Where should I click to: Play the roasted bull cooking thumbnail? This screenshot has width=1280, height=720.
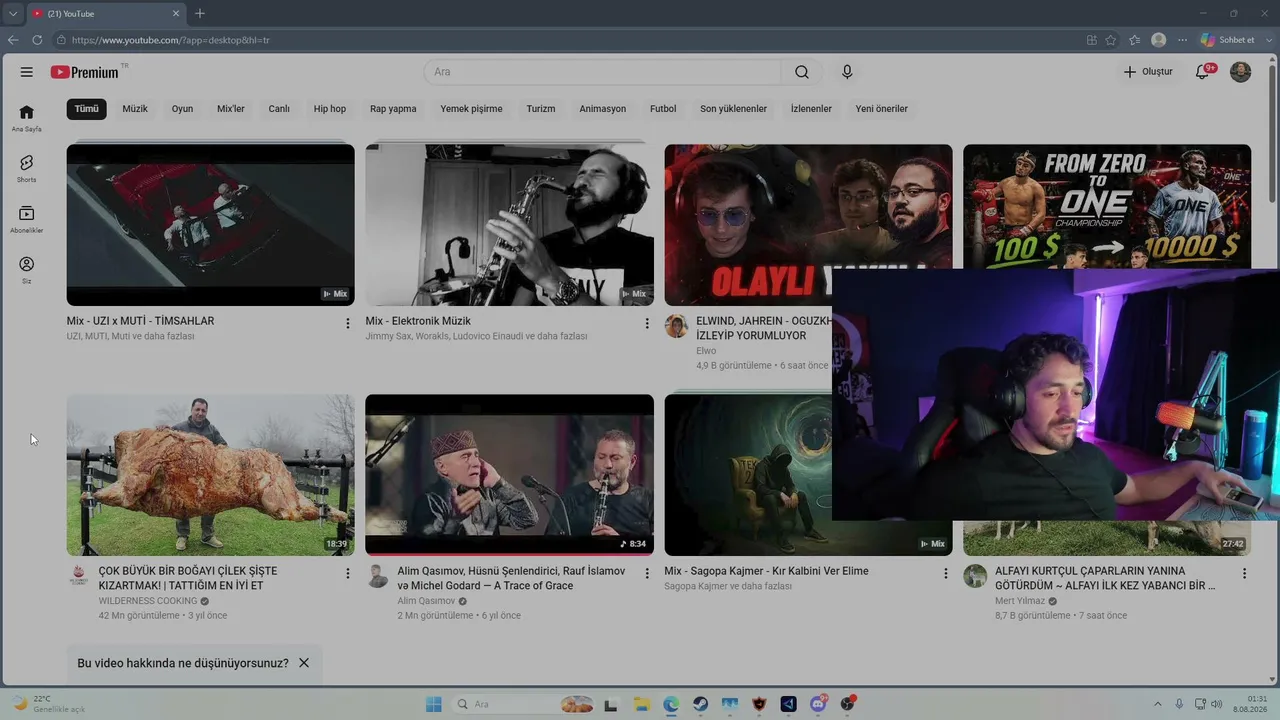pos(210,475)
